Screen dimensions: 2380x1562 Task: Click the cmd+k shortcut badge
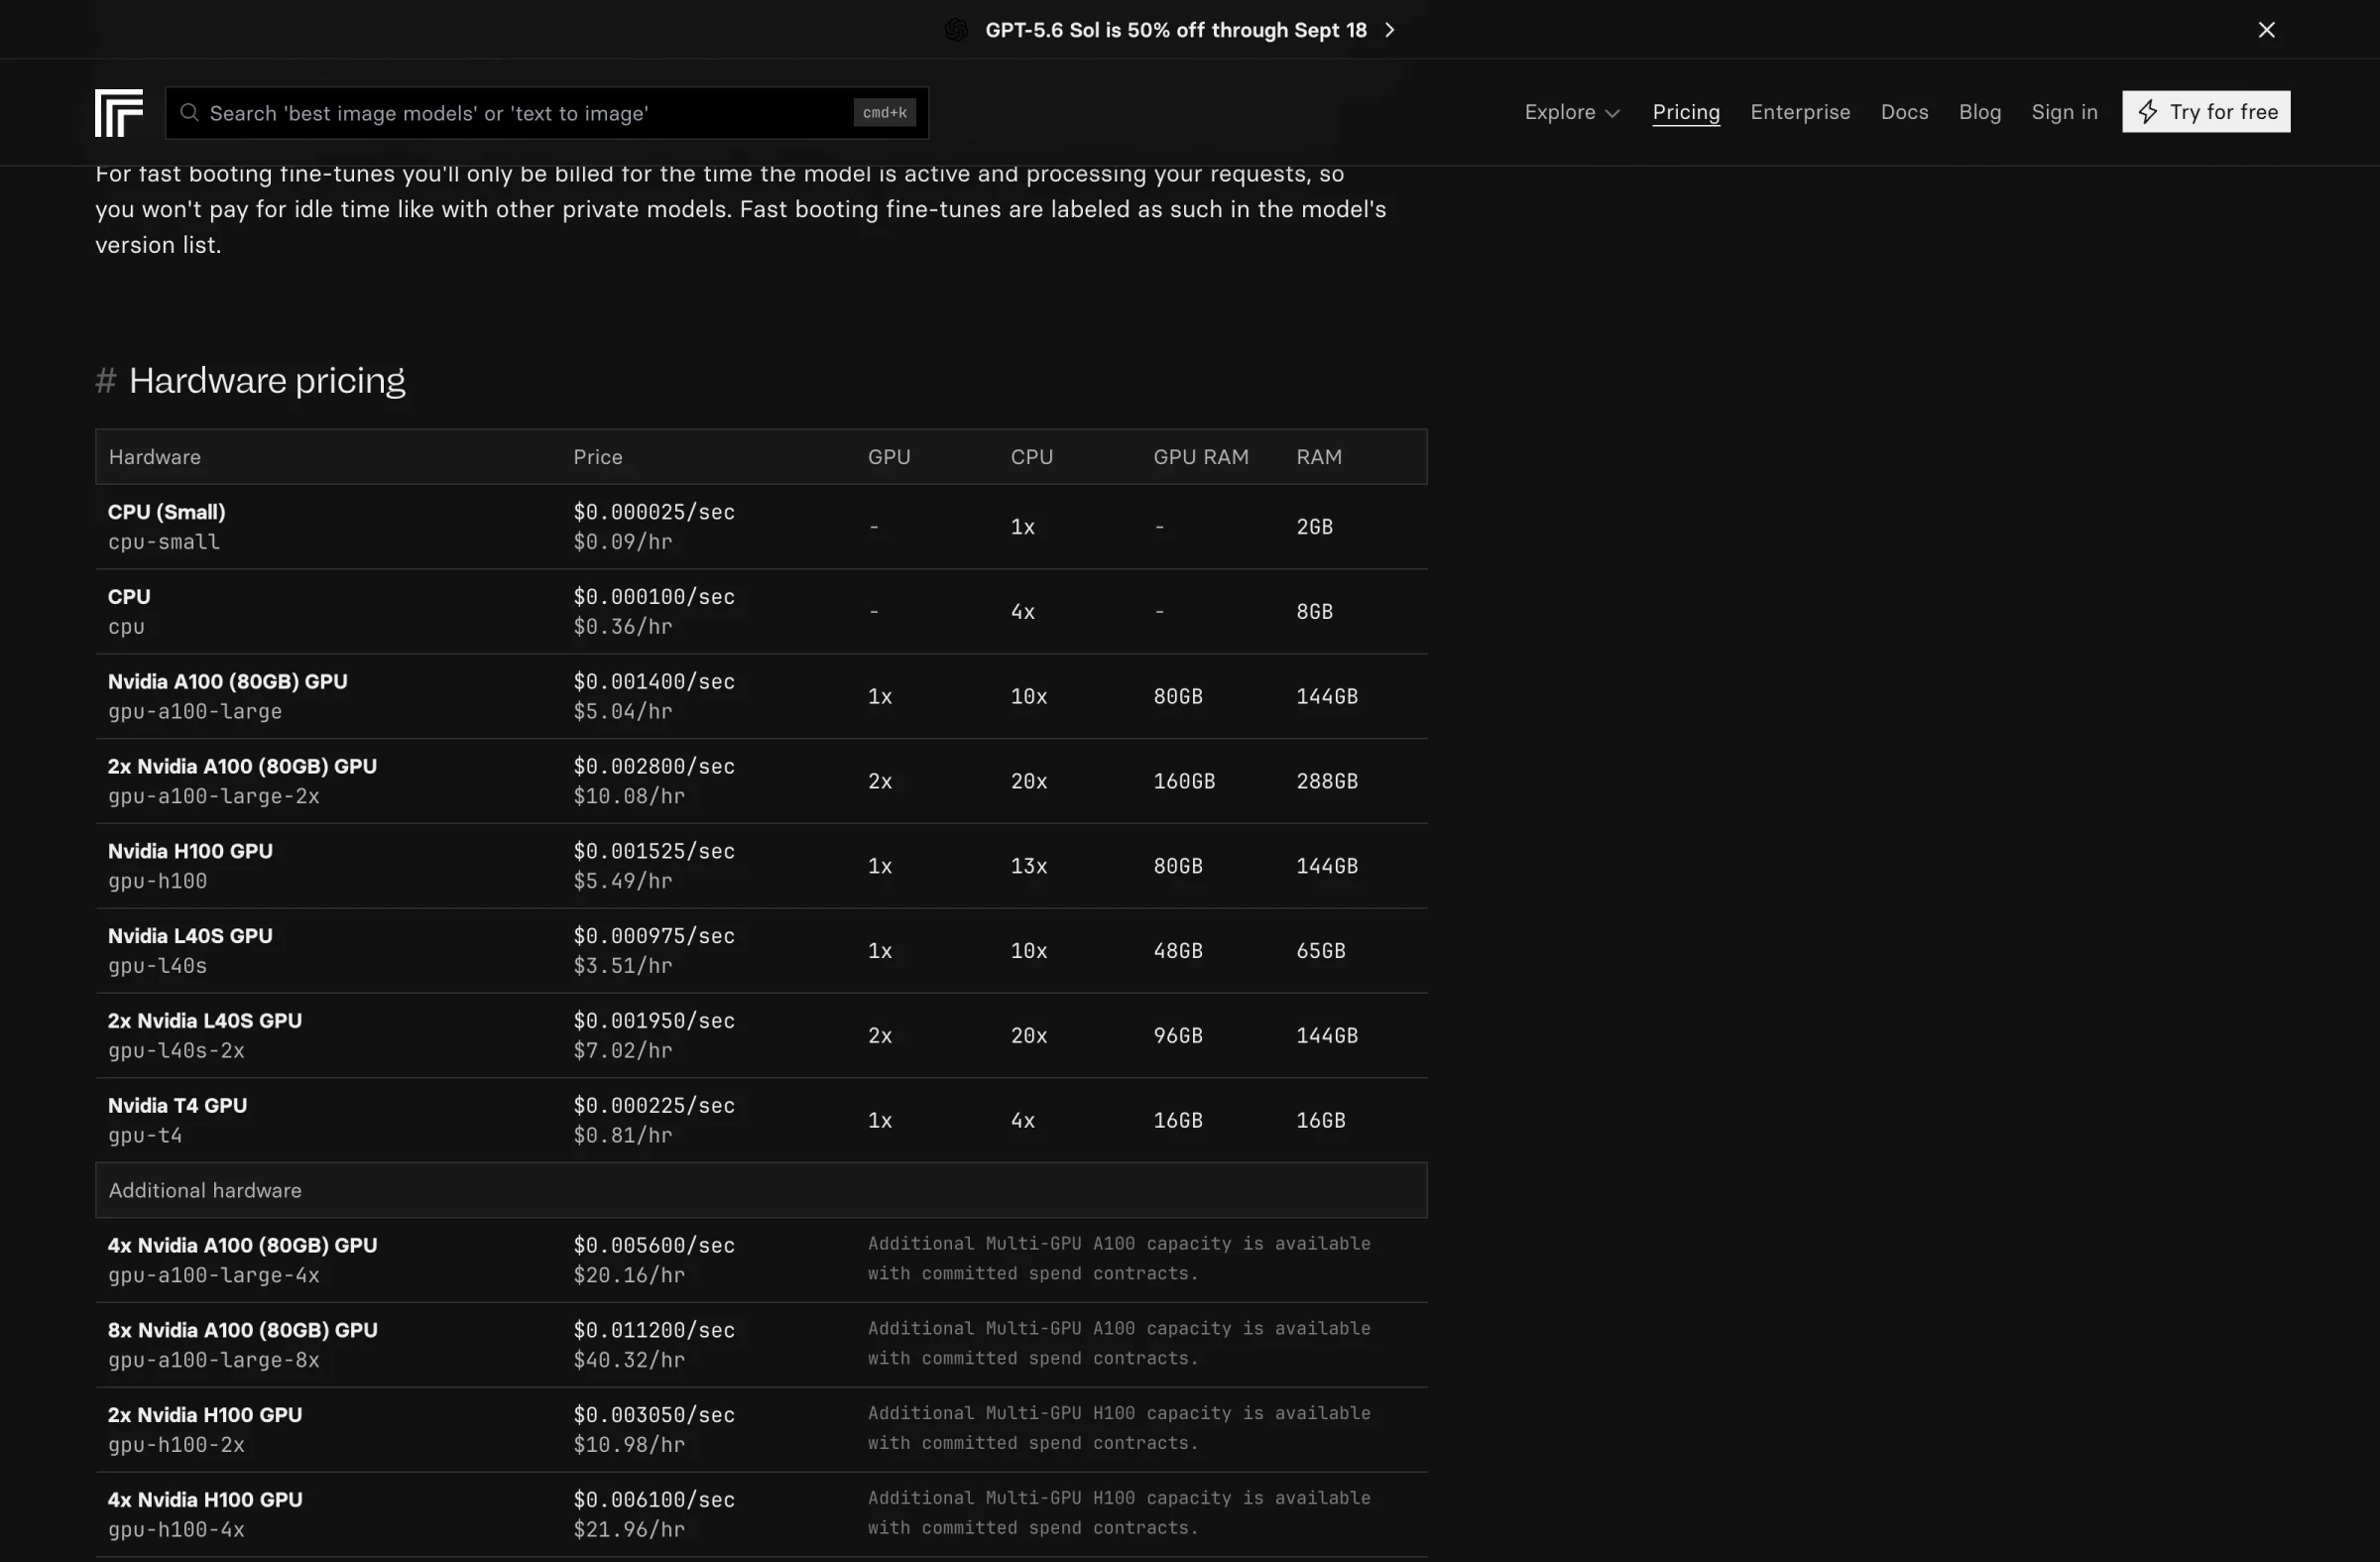[x=884, y=113]
